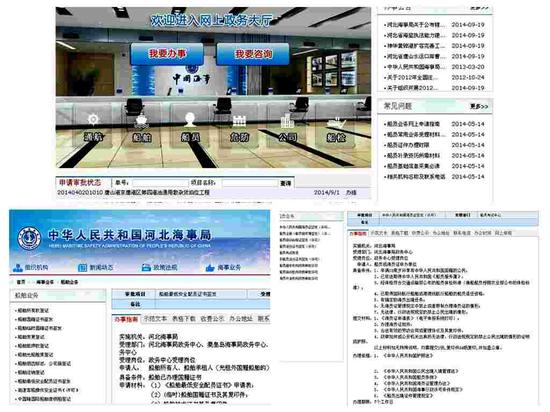
Task: Click the 新闻动态 calendar icon
Action: click(x=82, y=268)
